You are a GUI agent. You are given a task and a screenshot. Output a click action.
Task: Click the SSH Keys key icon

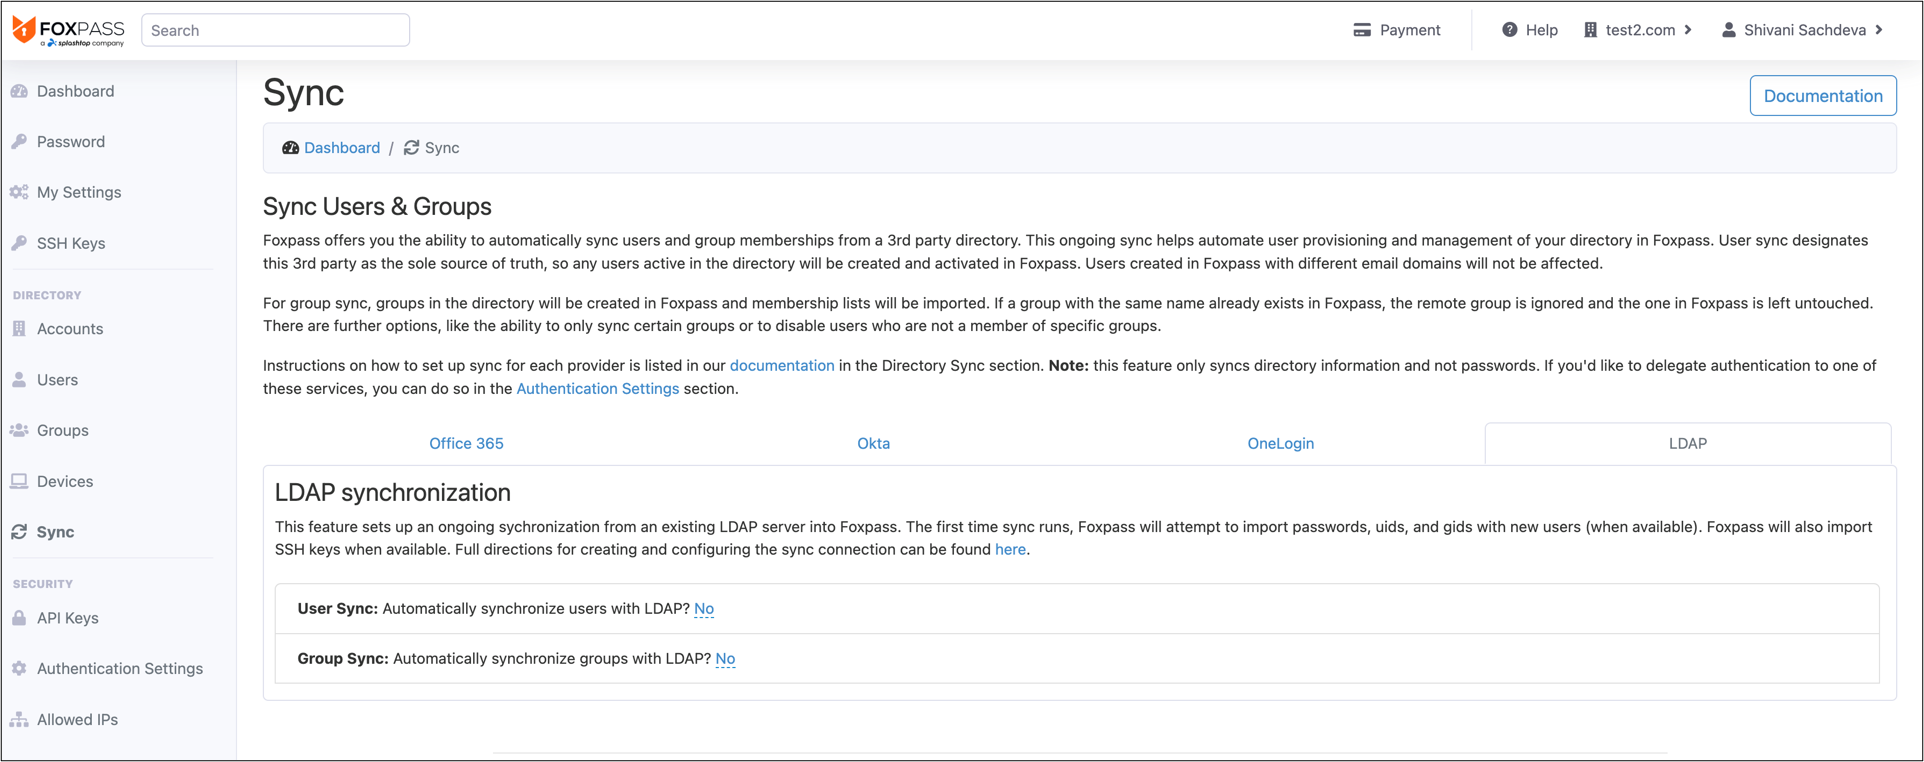[19, 243]
